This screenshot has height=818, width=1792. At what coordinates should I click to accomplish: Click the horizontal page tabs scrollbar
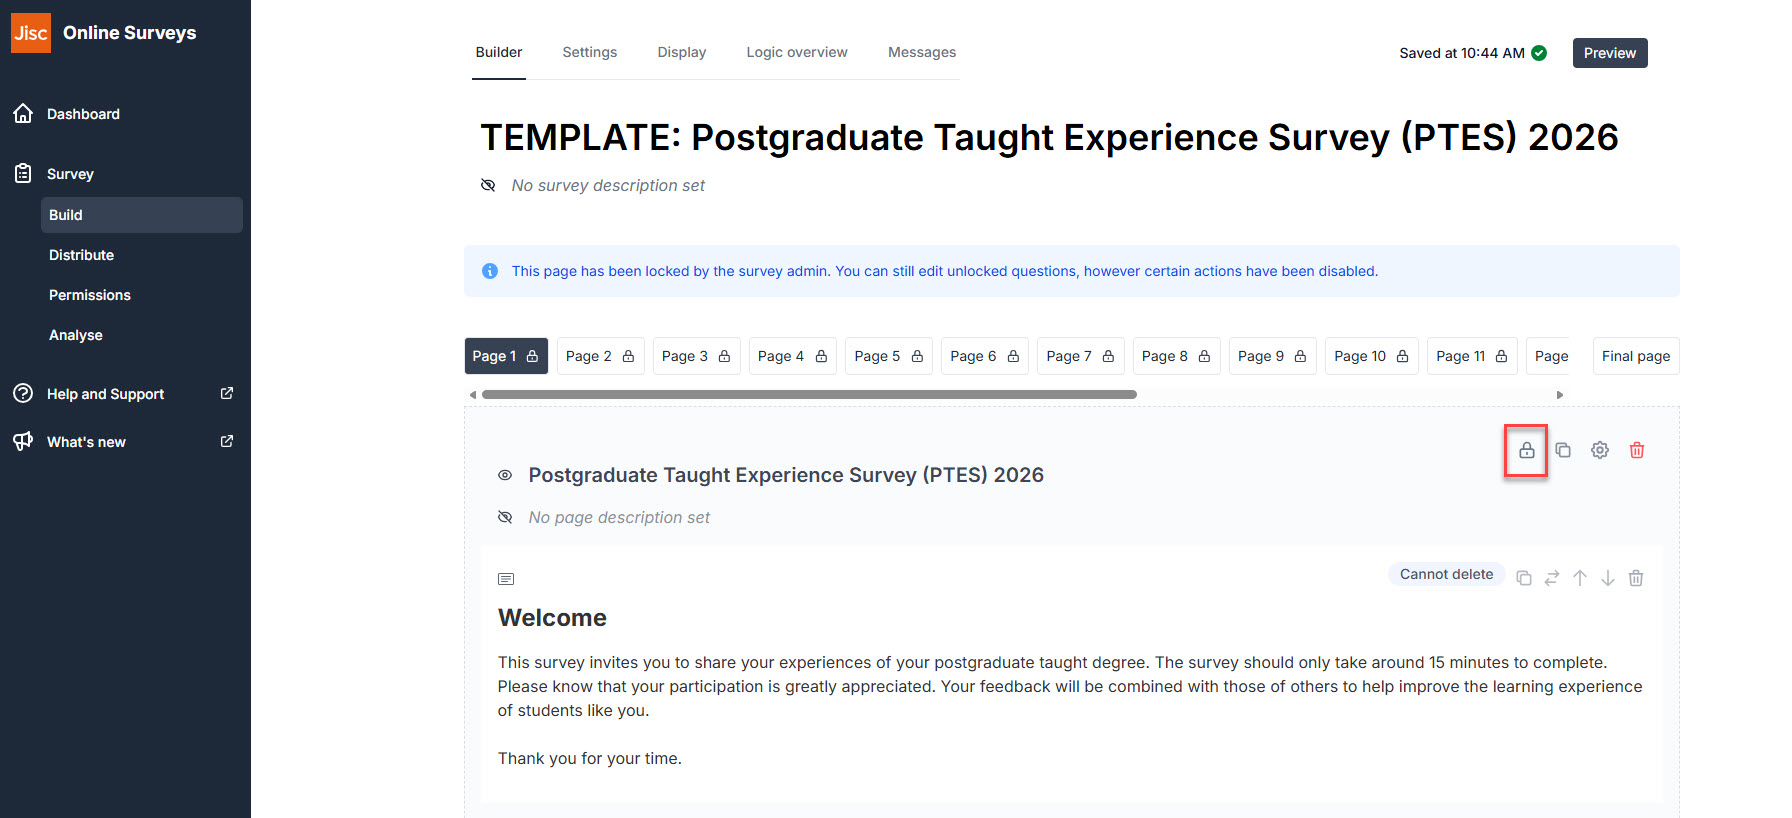pos(808,395)
